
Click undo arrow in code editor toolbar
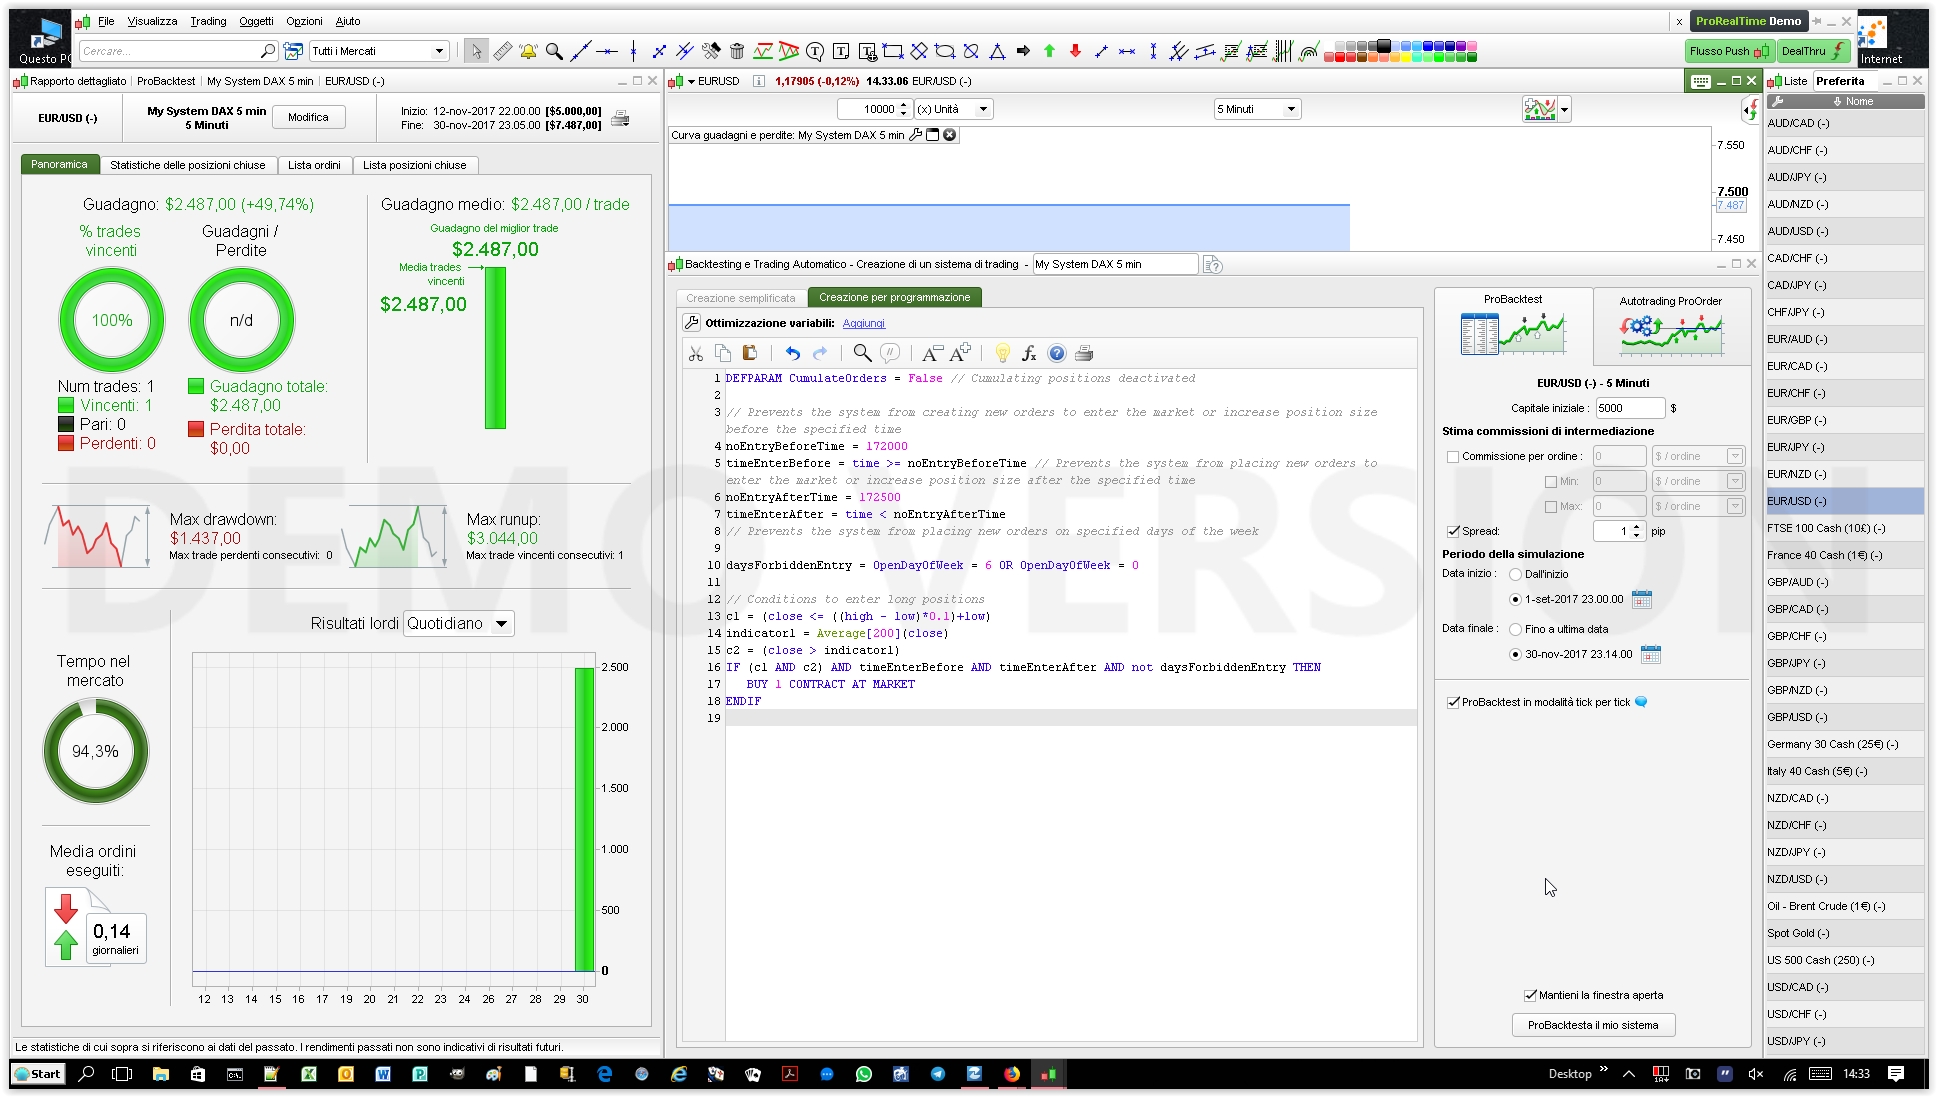(x=792, y=353)
